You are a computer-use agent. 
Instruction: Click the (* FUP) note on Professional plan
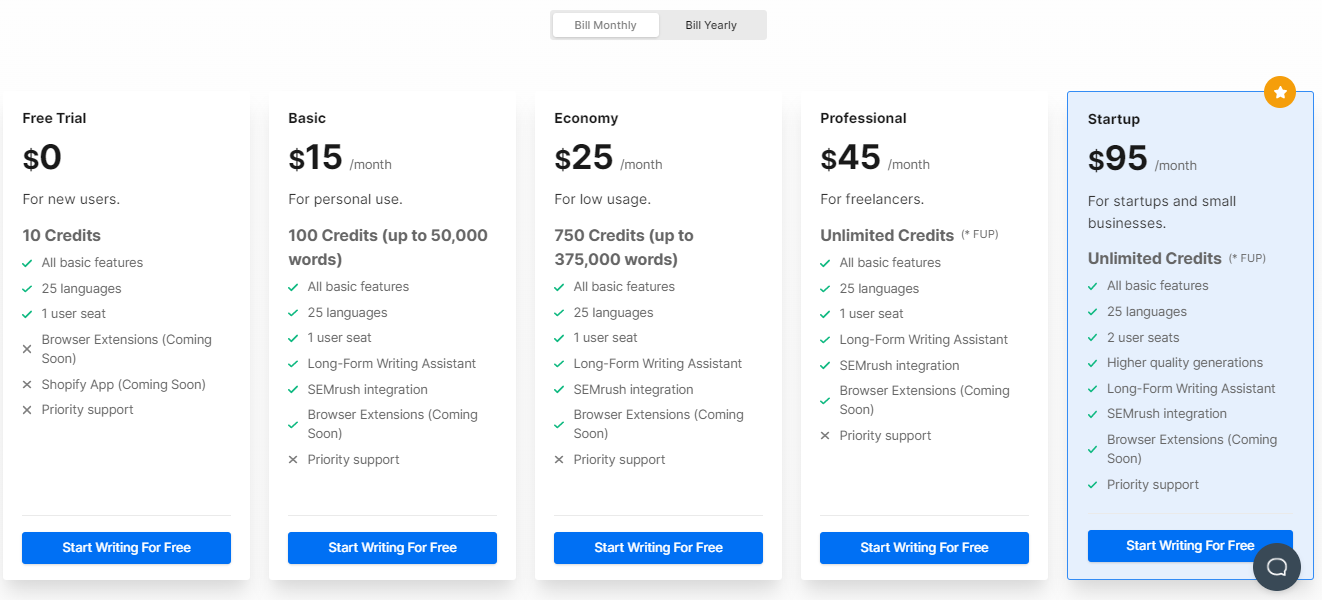[x=981, y=234]
